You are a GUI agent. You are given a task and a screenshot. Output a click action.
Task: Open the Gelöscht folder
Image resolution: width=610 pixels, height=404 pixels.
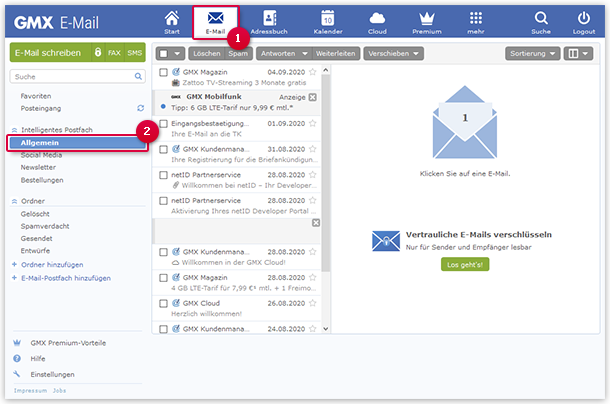pyautogui.click(x=35, y=214)
